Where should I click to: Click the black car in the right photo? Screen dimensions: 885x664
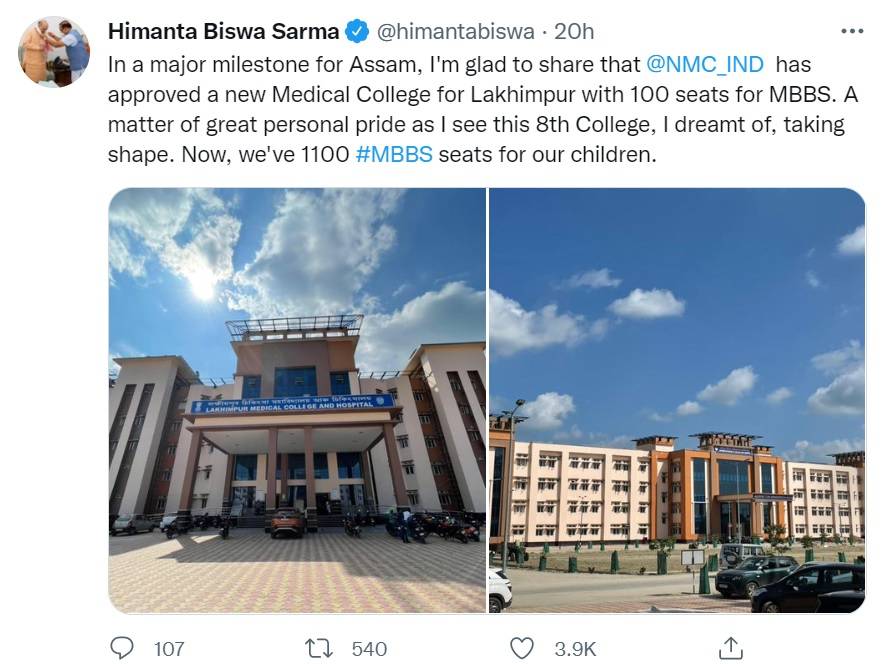point(808,588)
